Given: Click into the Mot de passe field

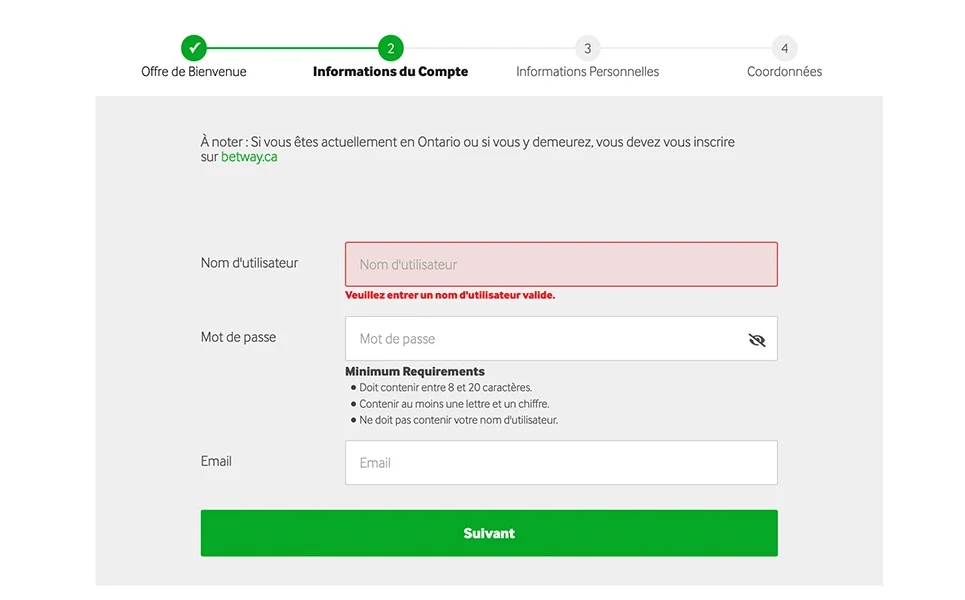Looking at the screenshot, I should [540, 339].
